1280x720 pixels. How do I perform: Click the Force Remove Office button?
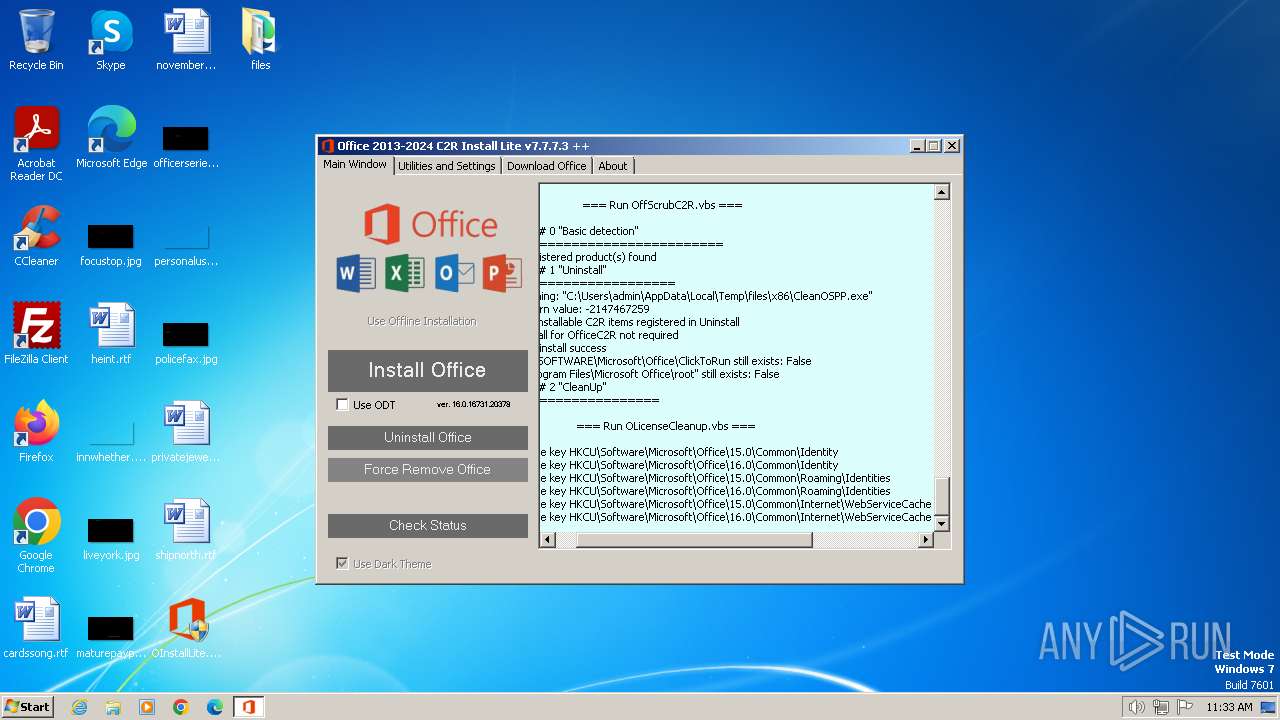tap(428, 469)
